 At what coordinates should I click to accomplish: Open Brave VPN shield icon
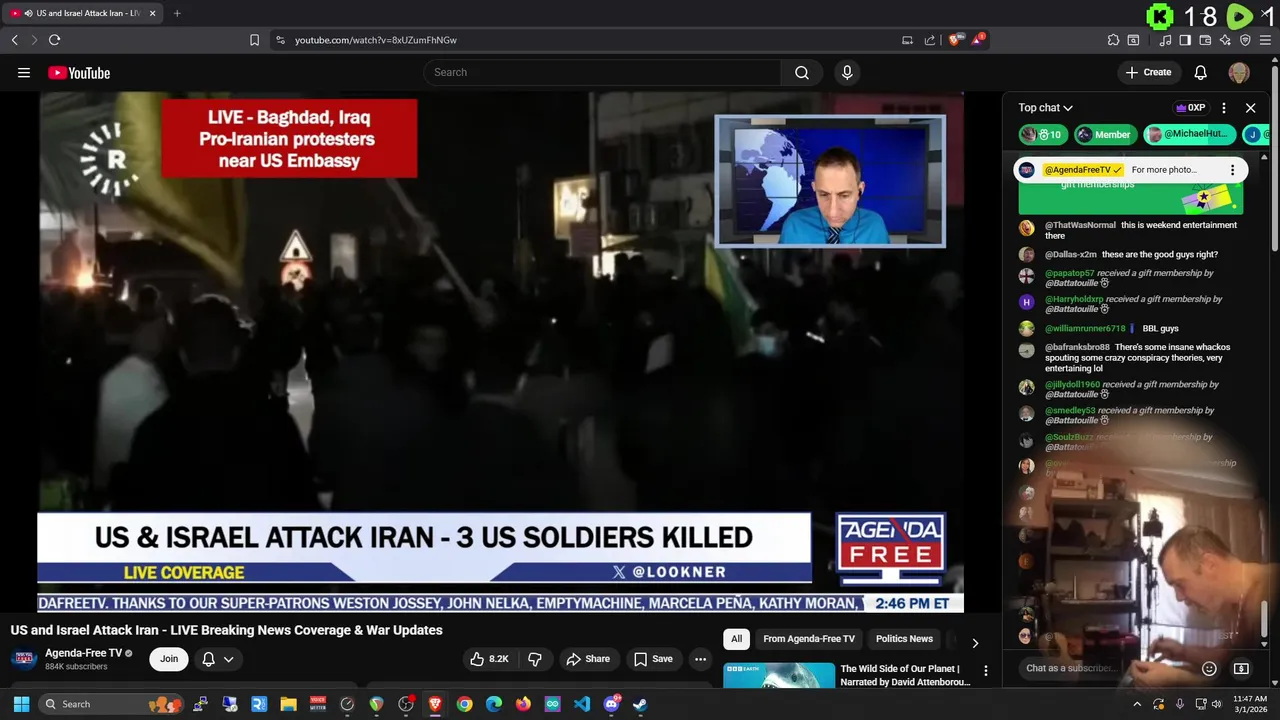tap(1245, 40)
